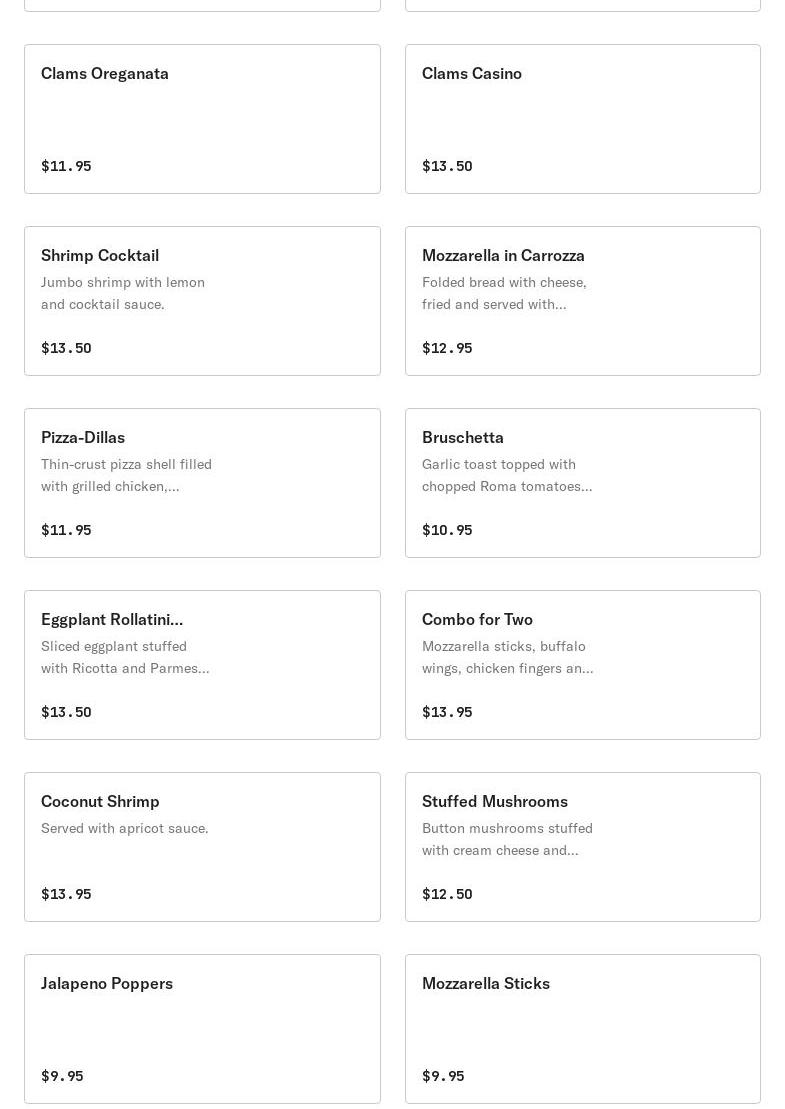
Task: Click the $13.95 price on Combo for Two
Action: [447, 712]
